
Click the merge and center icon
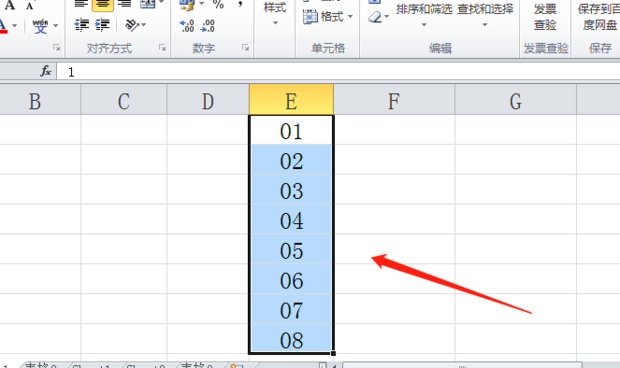coord(147,4)
